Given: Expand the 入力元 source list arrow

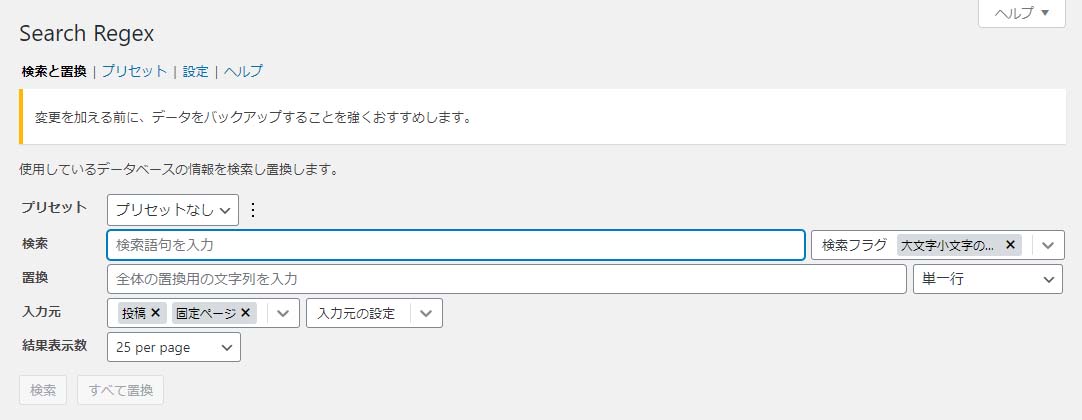Looking at the screenshot, I should click(x=283, y=313).
